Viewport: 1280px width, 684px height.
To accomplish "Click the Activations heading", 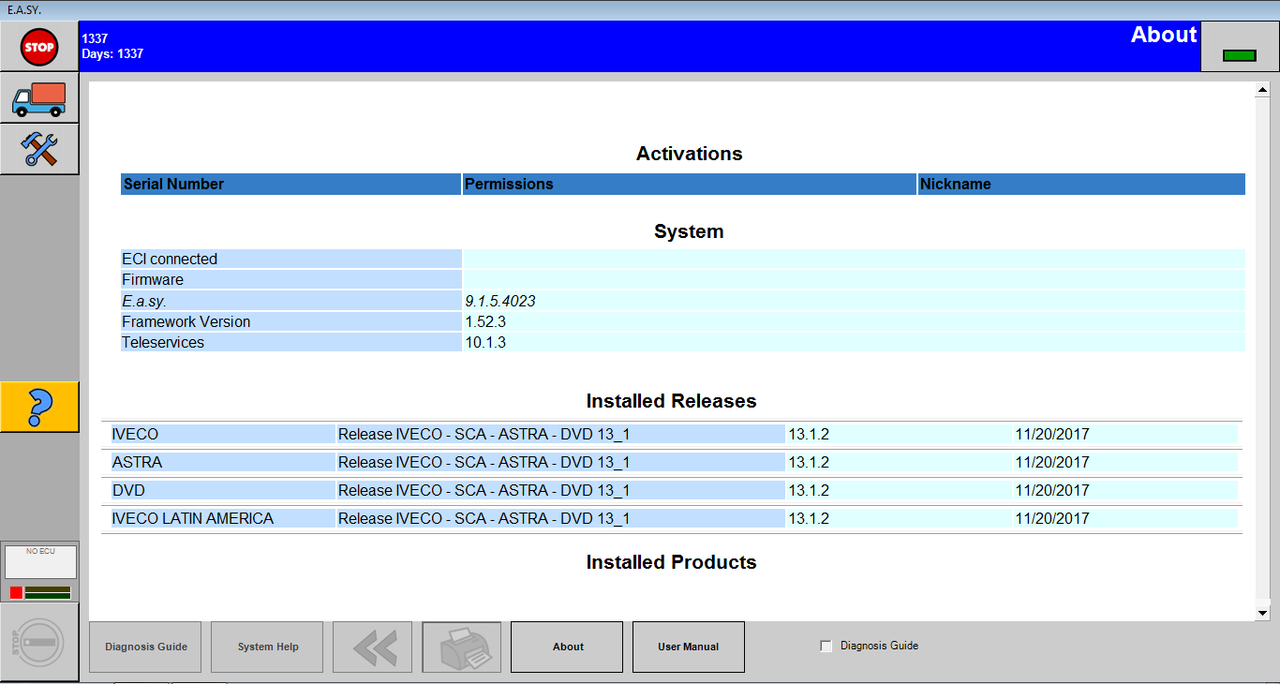I will (689, 154).
